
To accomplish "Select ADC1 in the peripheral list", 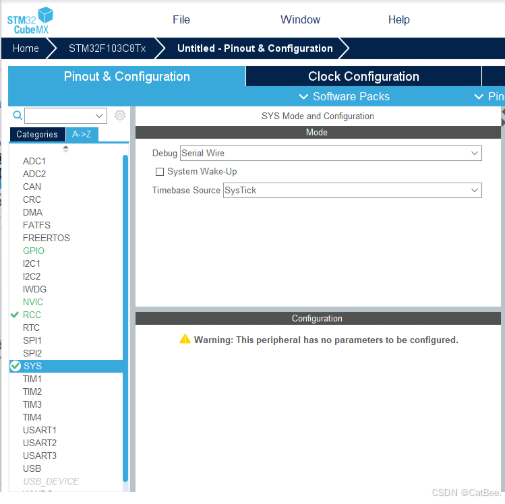I will pyautogui.click(x=34, y=161).
